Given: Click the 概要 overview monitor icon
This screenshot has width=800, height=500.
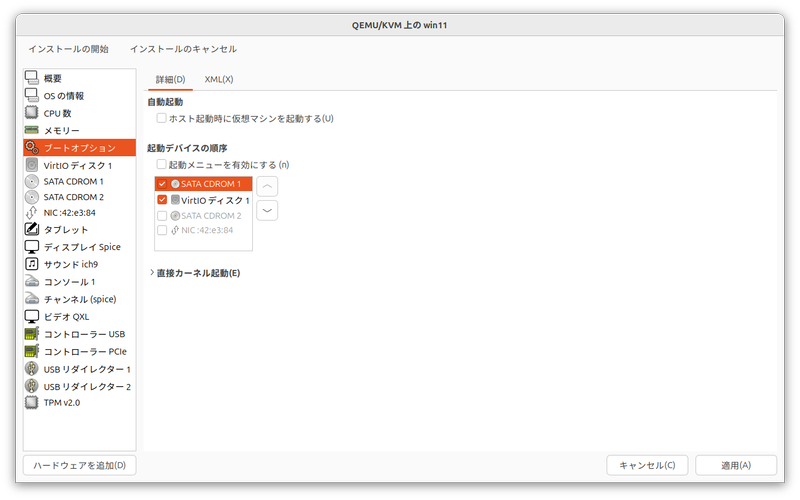Looking at the screenshot, I should tap(32, 78).
